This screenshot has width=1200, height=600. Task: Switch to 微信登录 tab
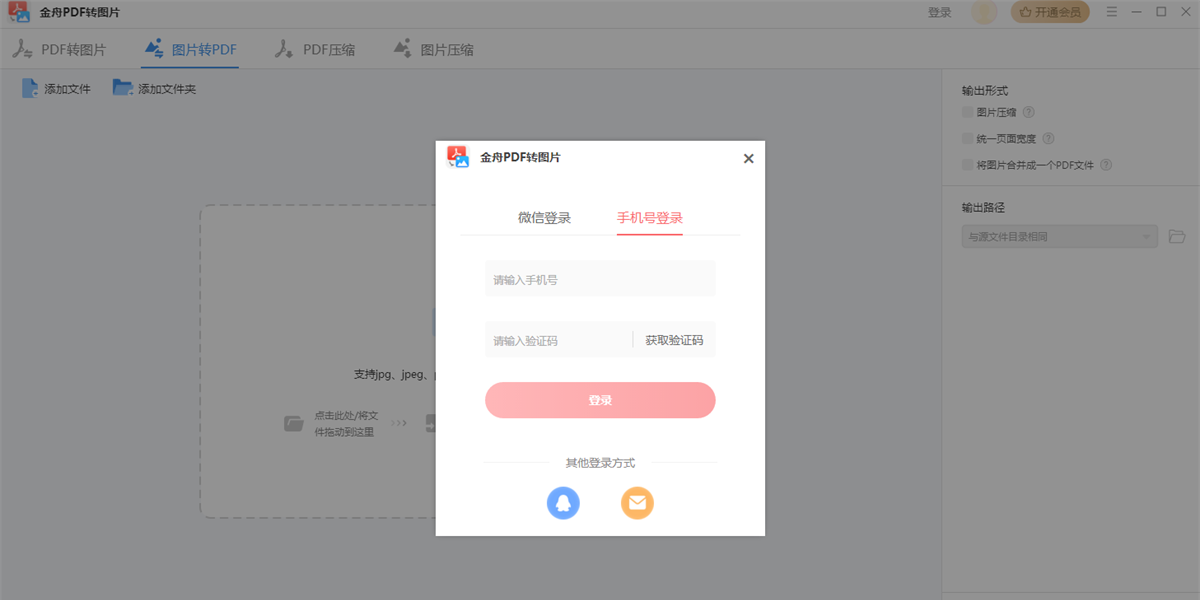[544, 218]
